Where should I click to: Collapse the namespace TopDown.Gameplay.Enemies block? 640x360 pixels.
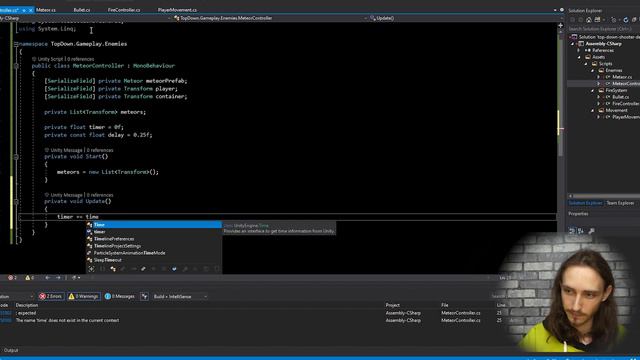[16, 44]
